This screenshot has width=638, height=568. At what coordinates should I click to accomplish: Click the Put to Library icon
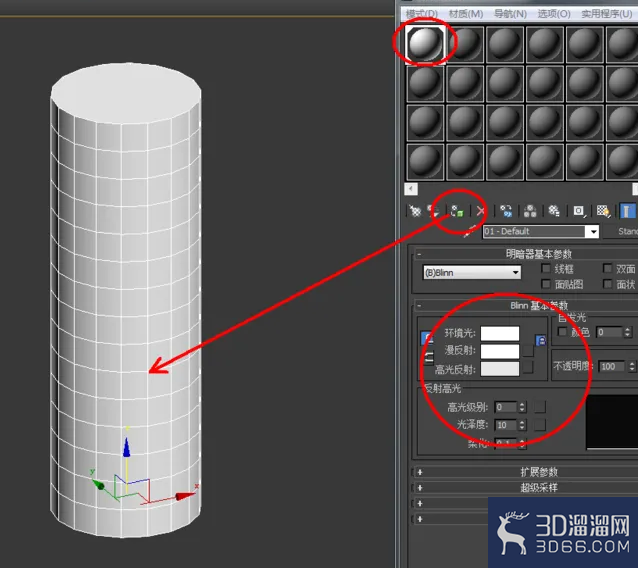pyautogui.click(x=554, y=211)
